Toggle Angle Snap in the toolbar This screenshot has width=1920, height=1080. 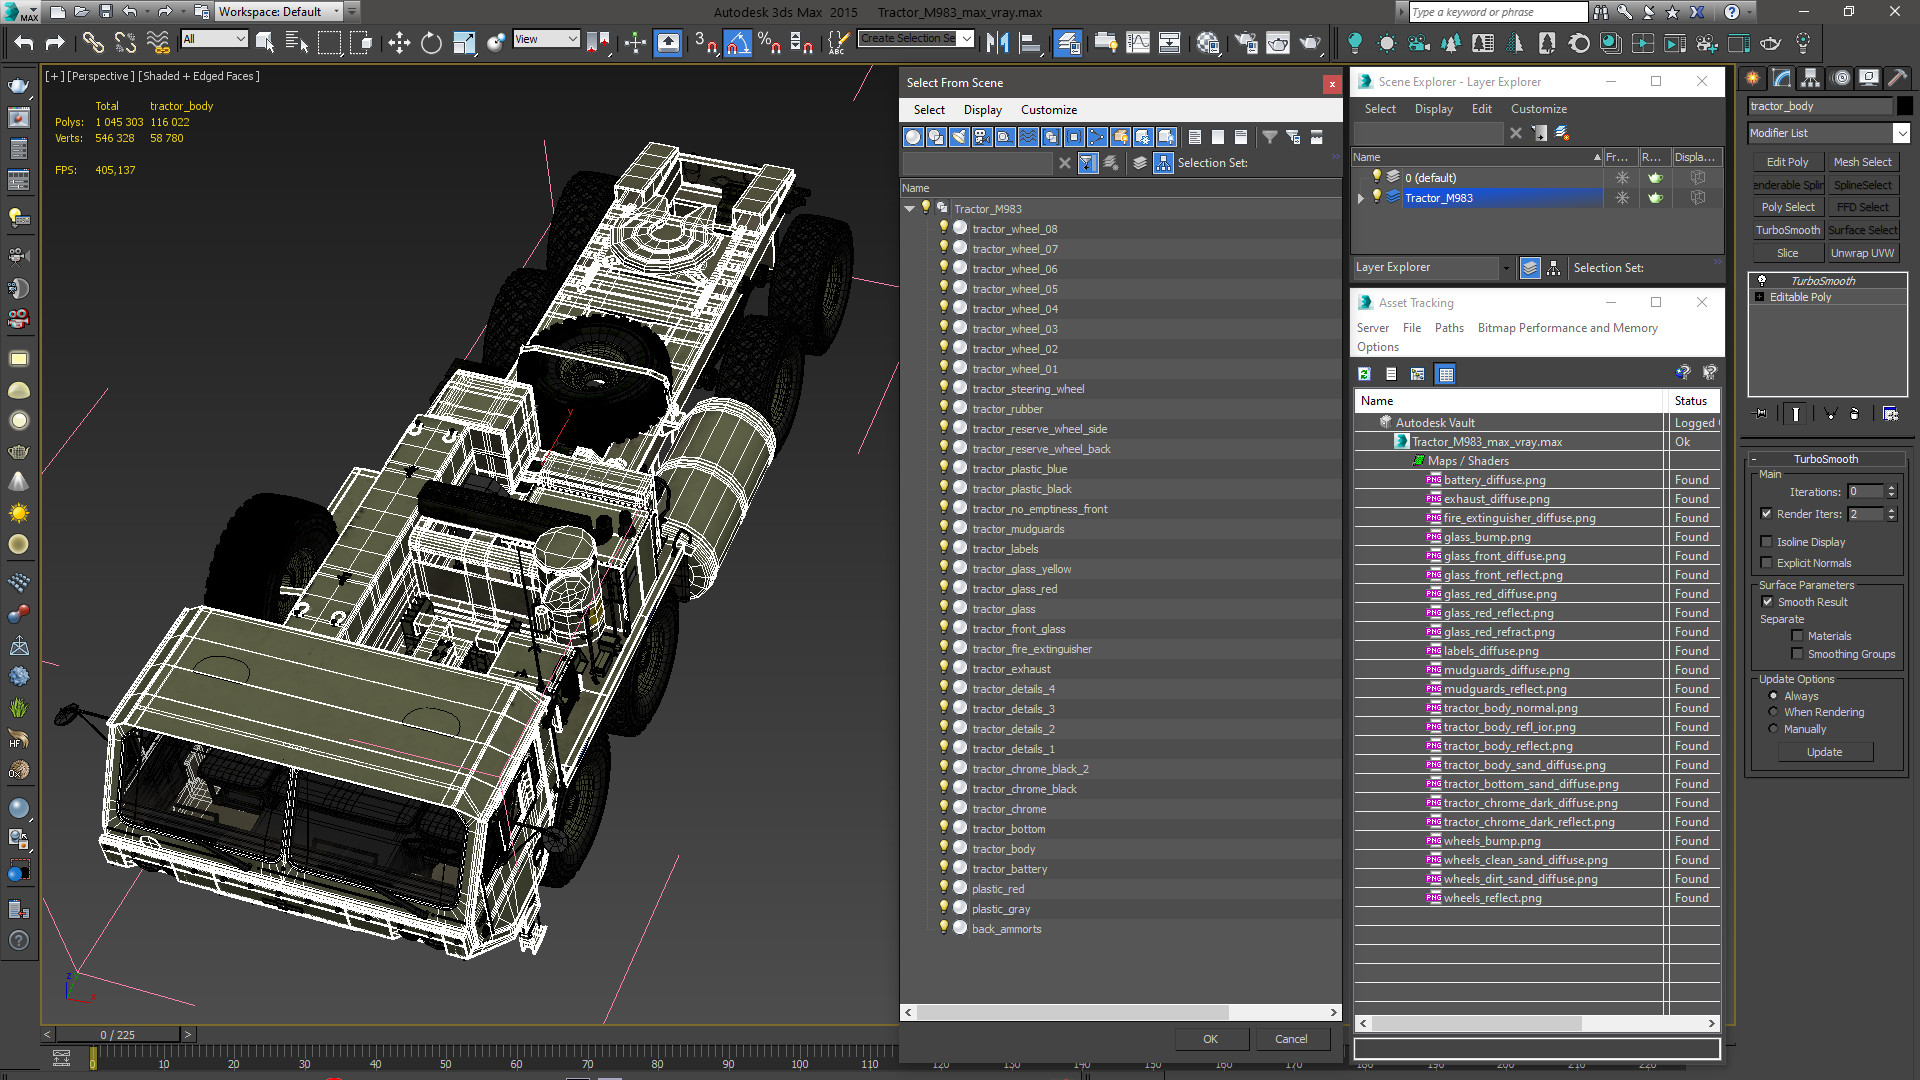pyautogui.click(x=737, y=43)
